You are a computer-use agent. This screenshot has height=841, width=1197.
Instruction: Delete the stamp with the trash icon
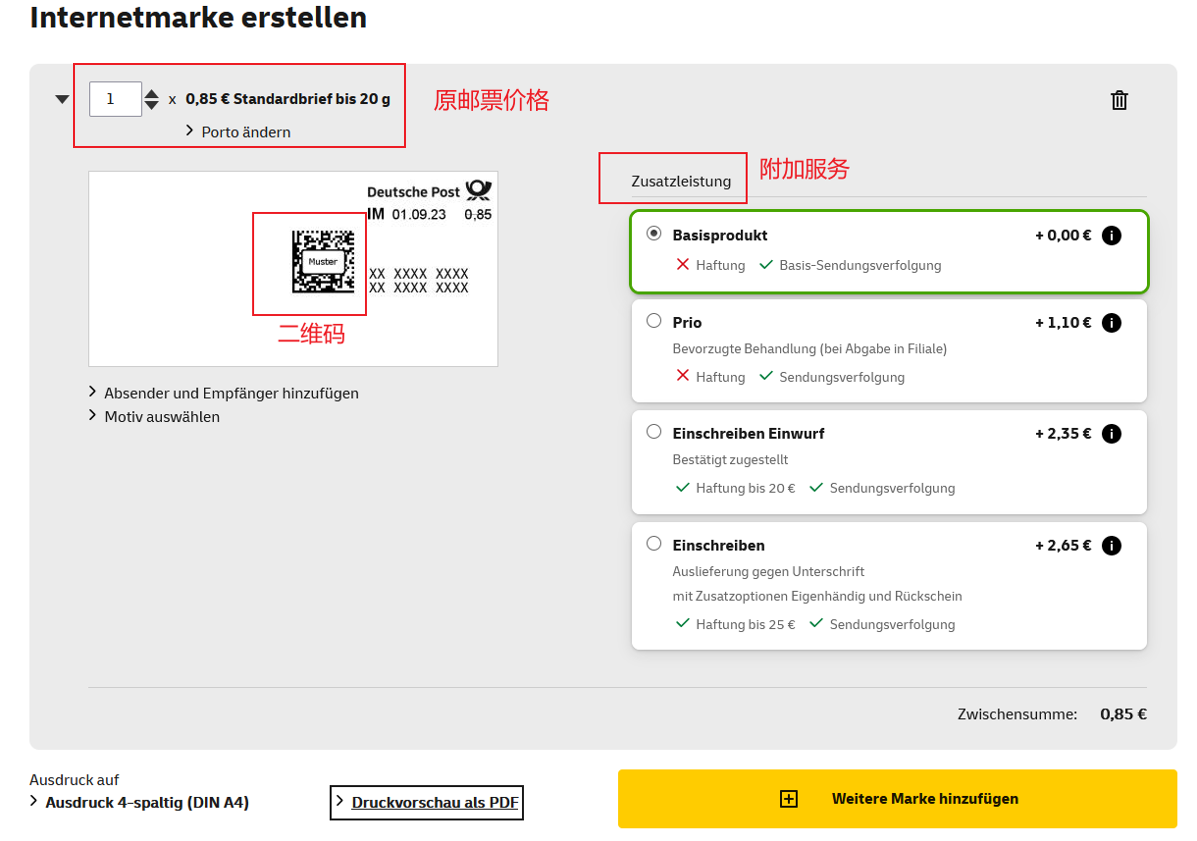pyautogui.click(x=1118, y=100)
